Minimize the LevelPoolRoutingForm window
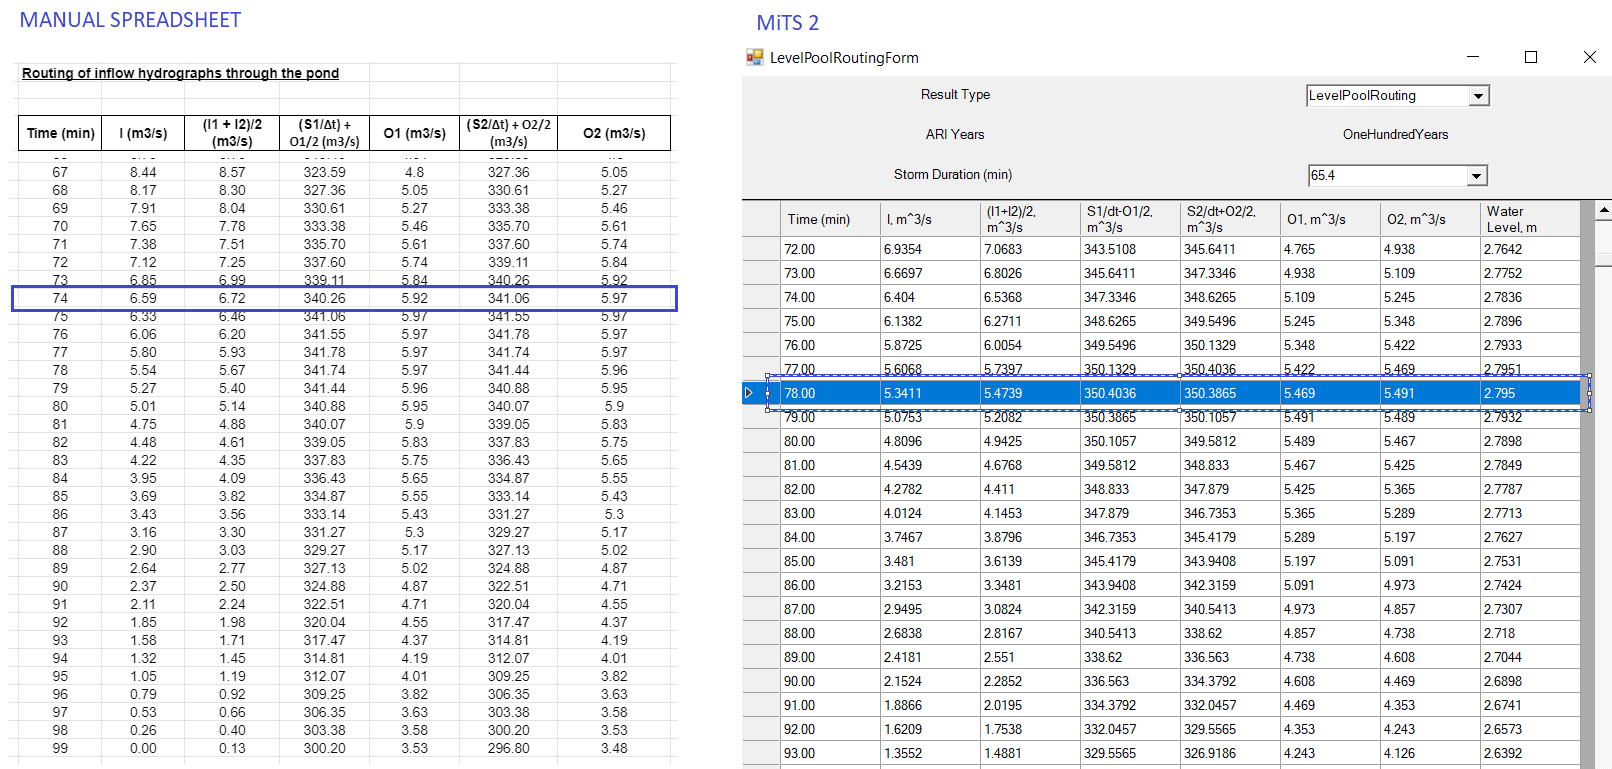The height and width of the screenshot is (769, 1612). pos(1473,57)
